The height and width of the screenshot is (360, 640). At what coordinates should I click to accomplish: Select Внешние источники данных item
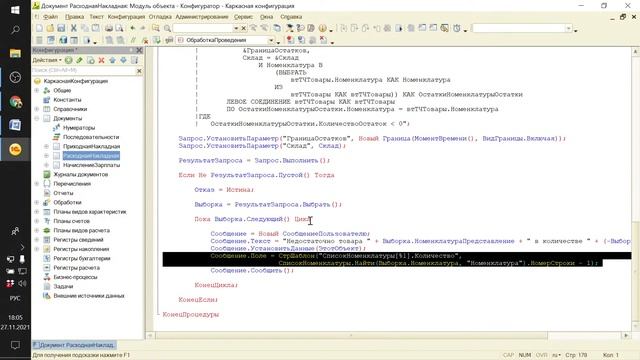89,296
